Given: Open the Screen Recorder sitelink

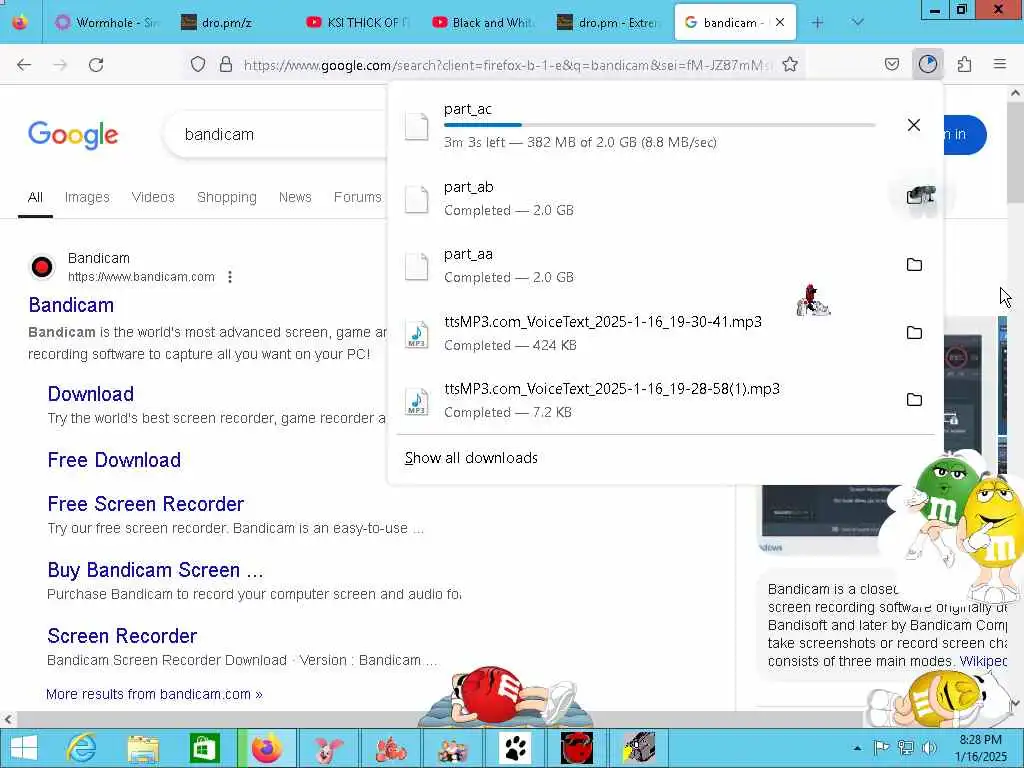Looking at the screenshot, I should pyautogui.click(x=122, y=635).
